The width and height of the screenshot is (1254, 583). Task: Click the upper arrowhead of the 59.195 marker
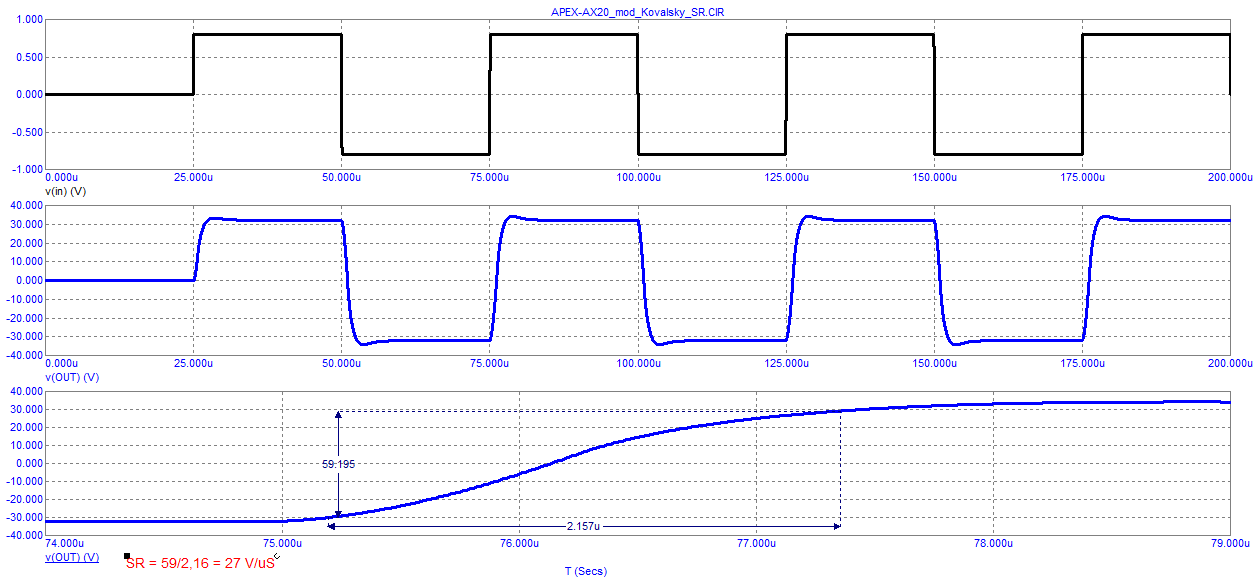click(338, 414)
